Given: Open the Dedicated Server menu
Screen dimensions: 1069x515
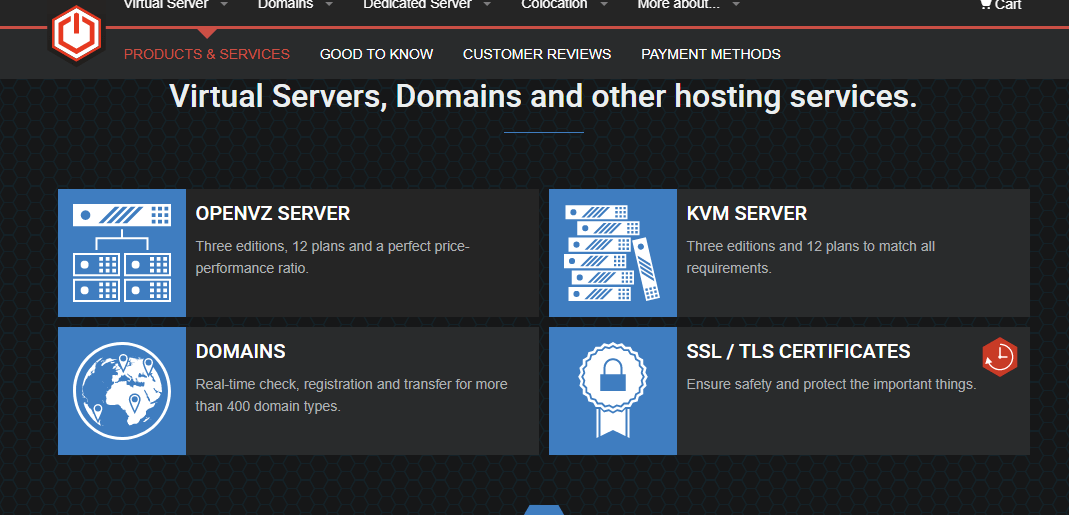Looking at the screenshot, I should (x=417, y=4).
